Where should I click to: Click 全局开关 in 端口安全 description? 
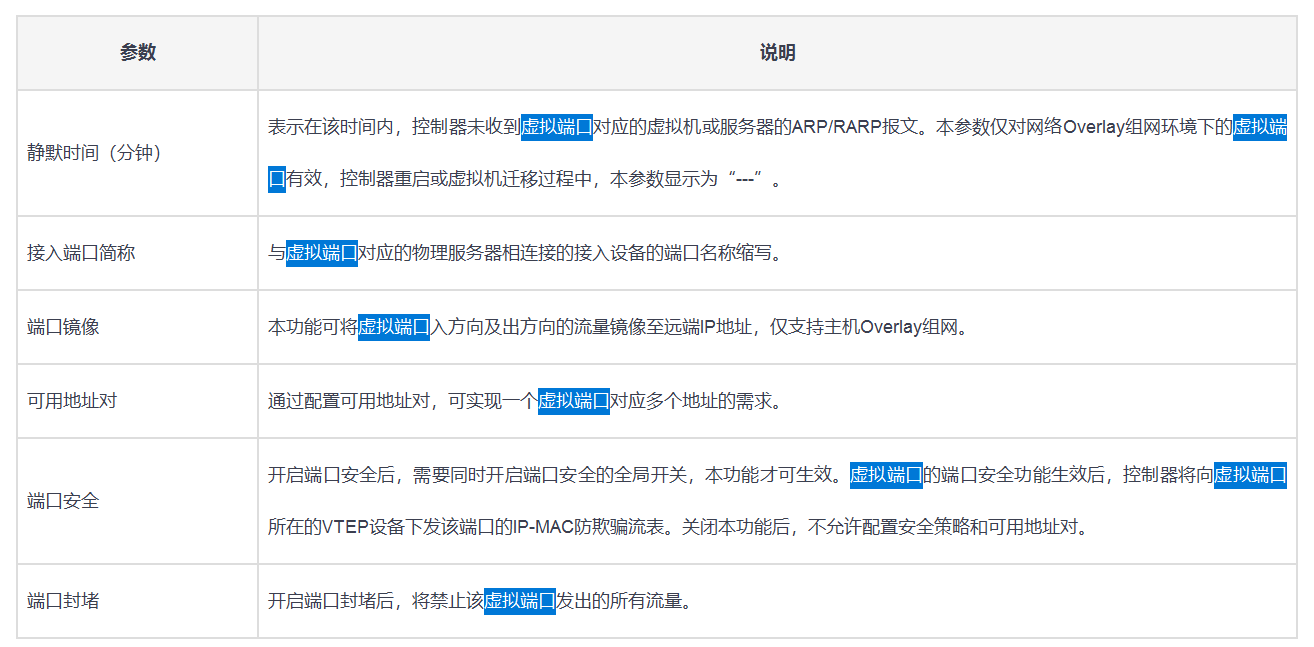655,475
